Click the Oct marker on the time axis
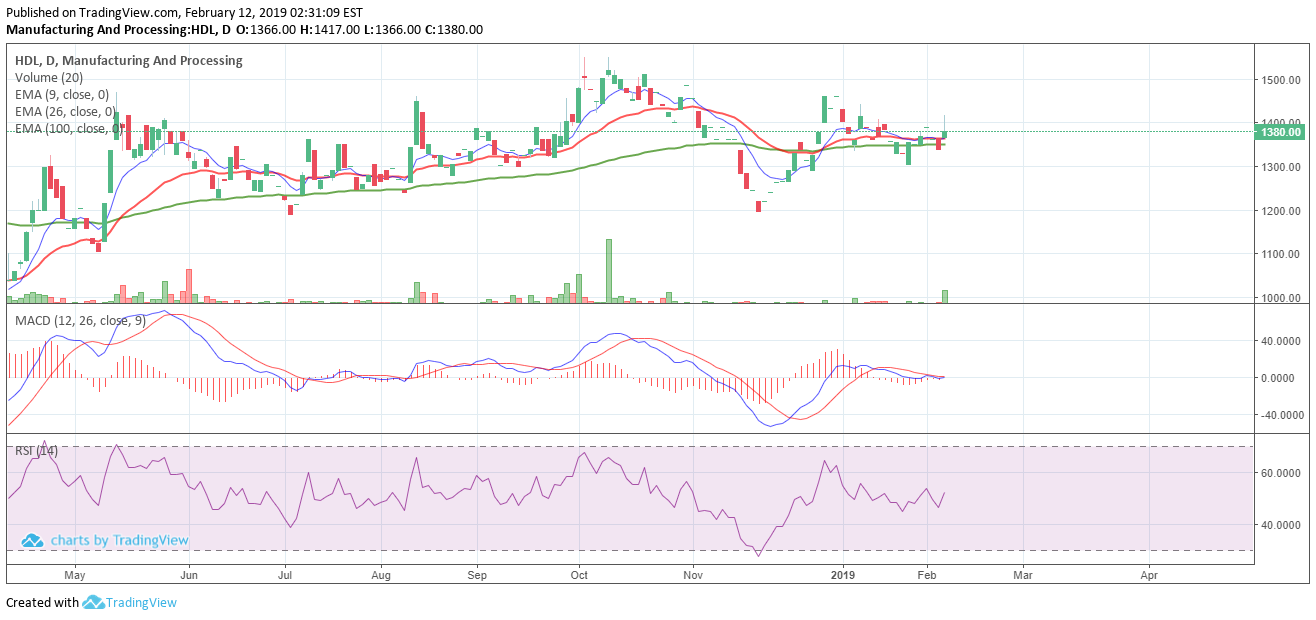 coord(578,576)
